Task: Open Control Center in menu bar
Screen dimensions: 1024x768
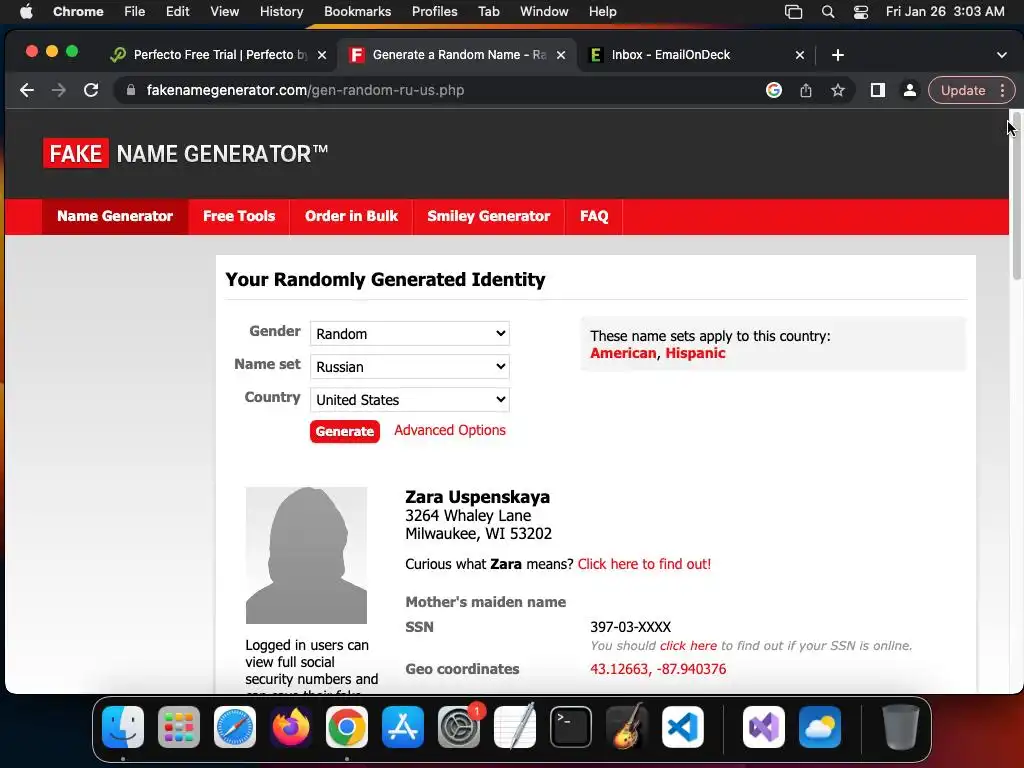Action: pyautogui.click(x=861, y=11)
